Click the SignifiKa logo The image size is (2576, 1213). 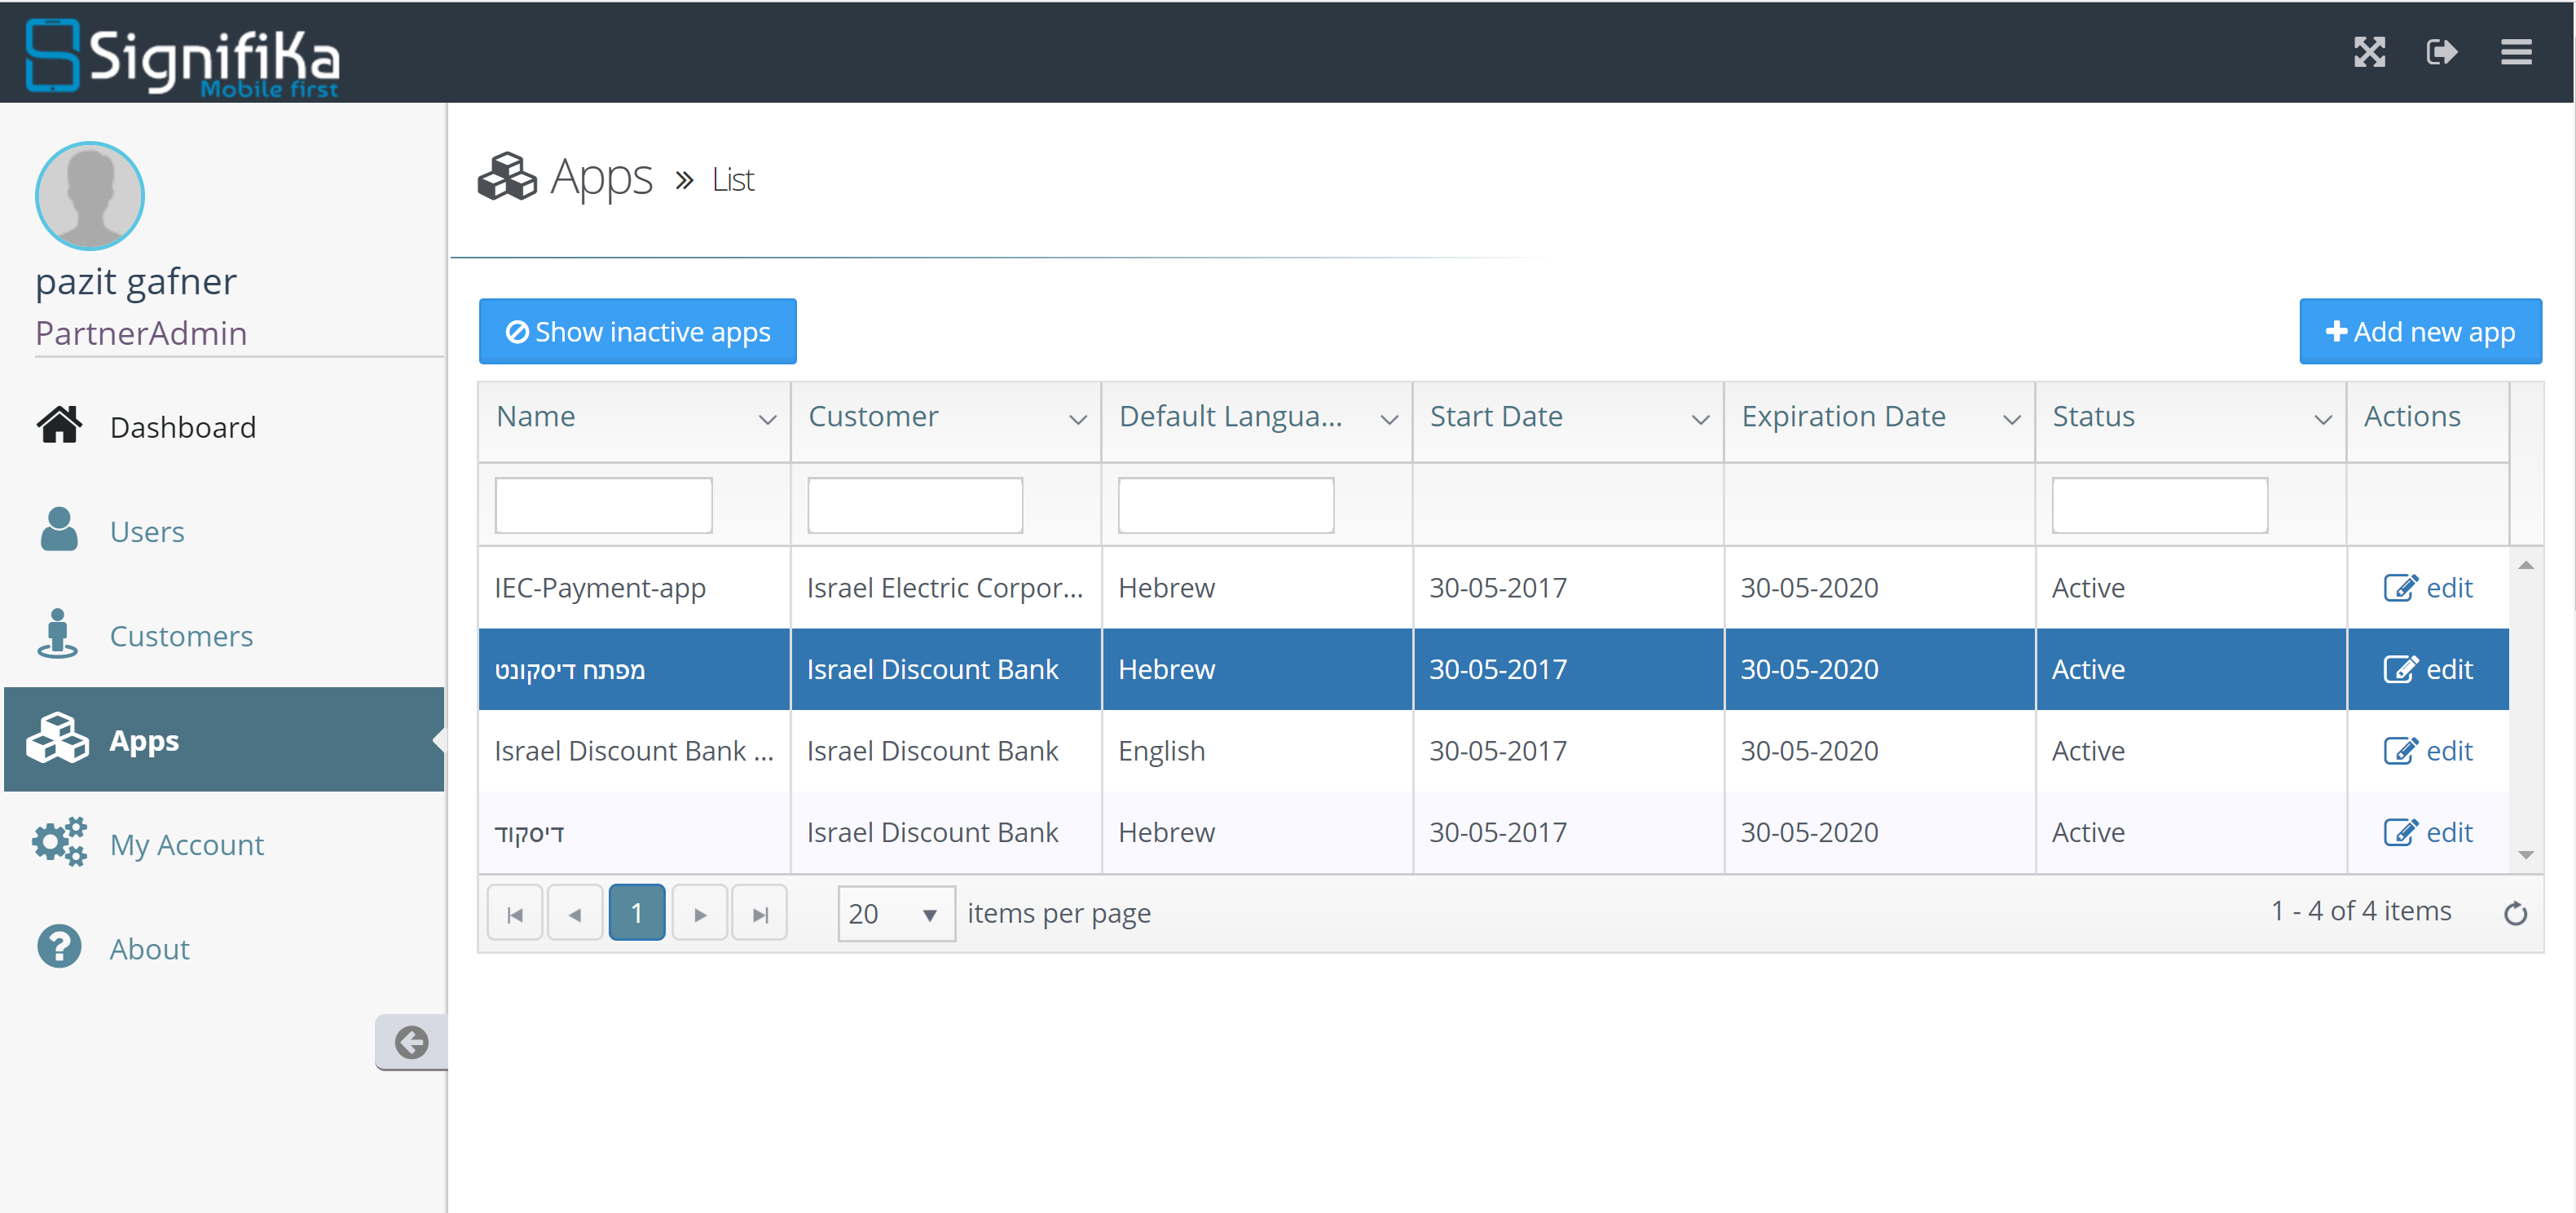tap(183, 59)
